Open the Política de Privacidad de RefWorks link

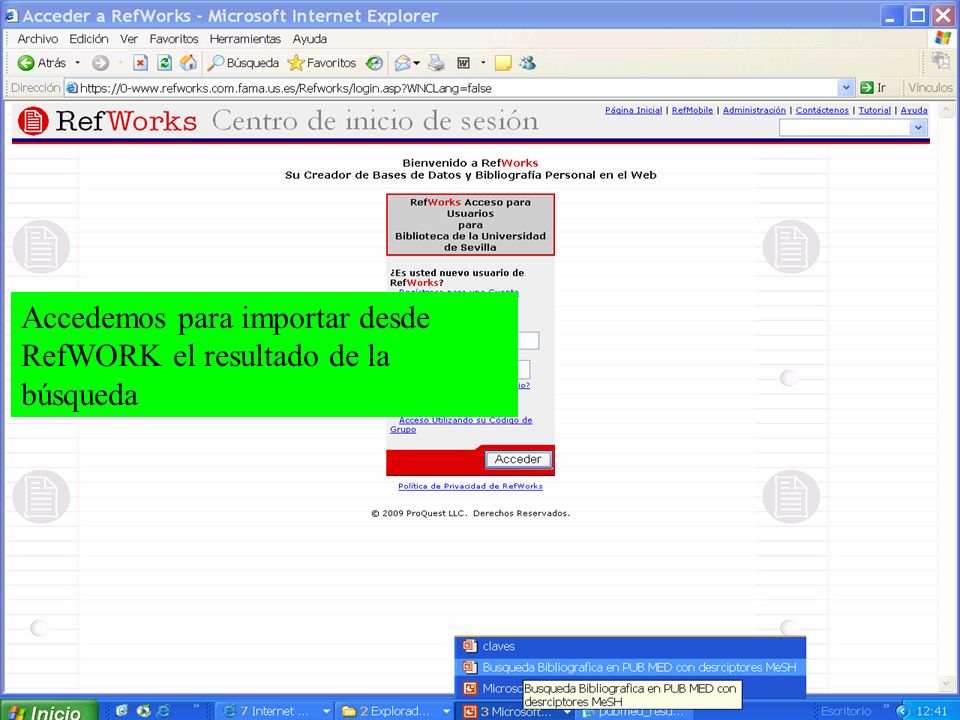470,486
